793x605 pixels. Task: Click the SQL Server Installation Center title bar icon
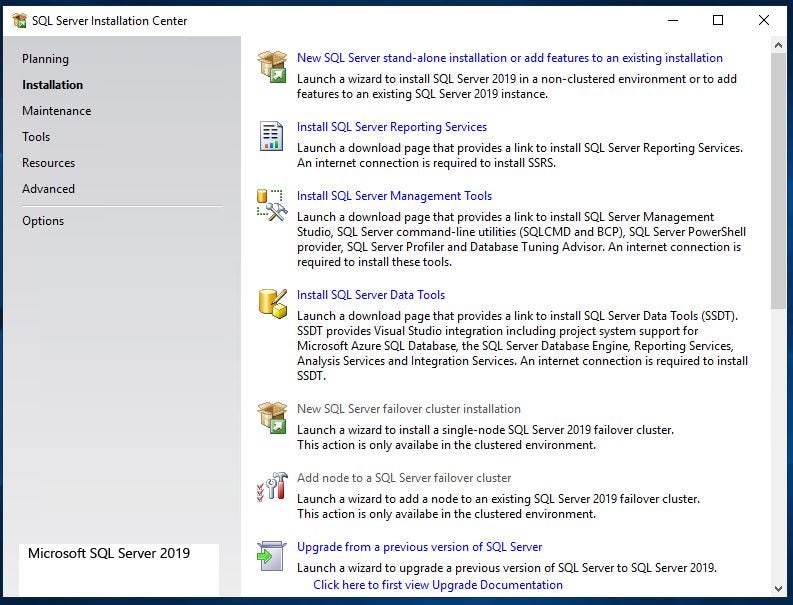pos(19,21)
